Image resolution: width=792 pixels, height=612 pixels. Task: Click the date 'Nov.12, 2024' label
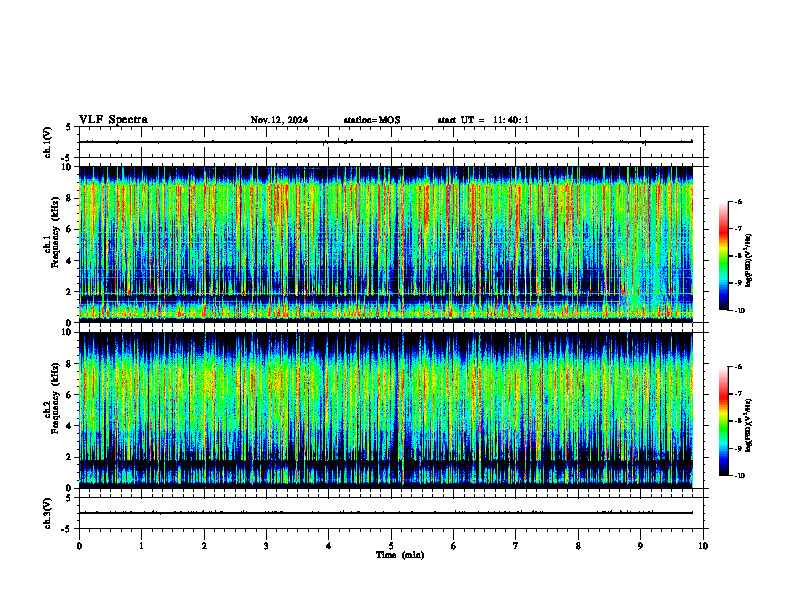point(279,120)
